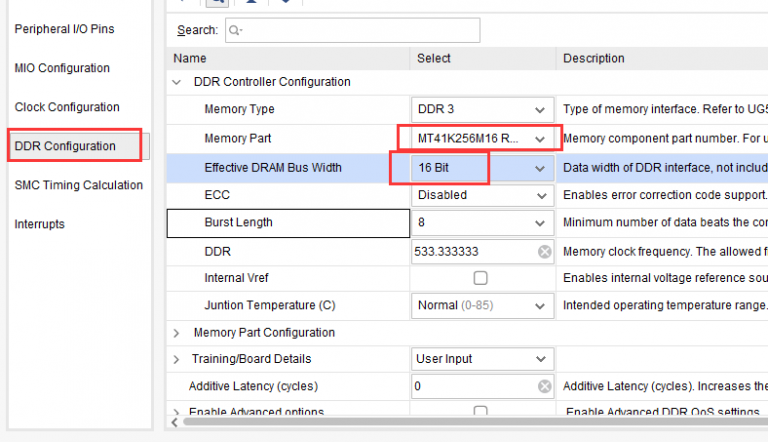The height and width of the screenshot is (442, 768).
Task: Collapse the DDR Controller Configuration section
Action: 178,82
